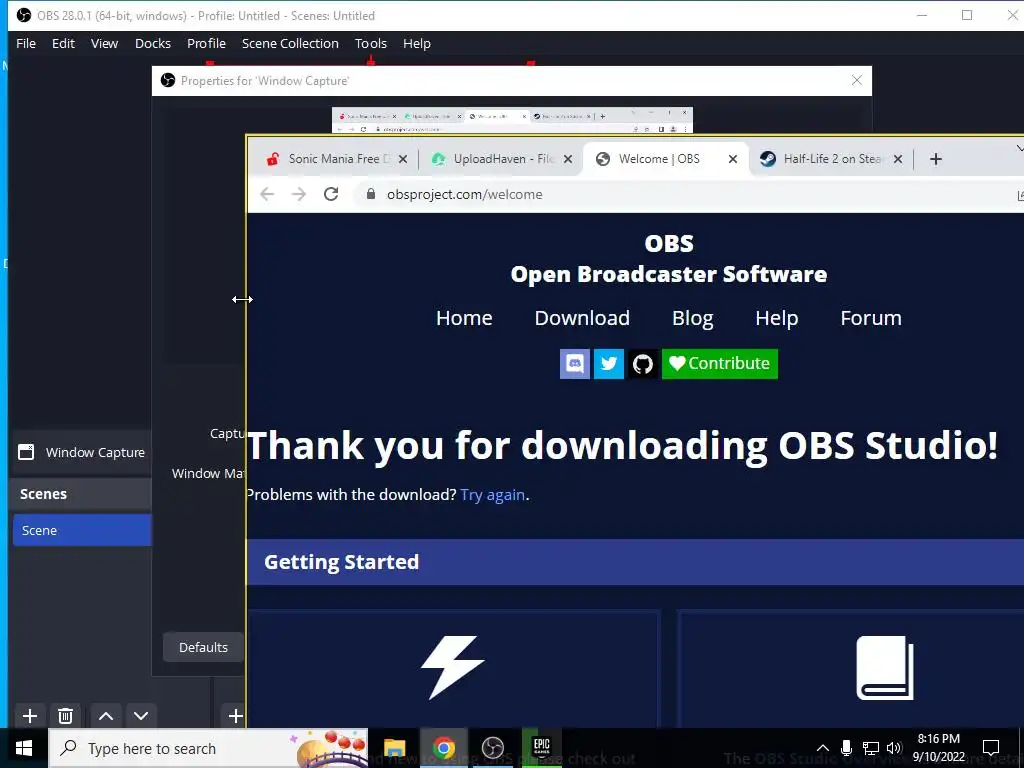The image size is (1024, 768).
Task: Click the OBS Studio taskbar icon
Action: tap(493, 748)
